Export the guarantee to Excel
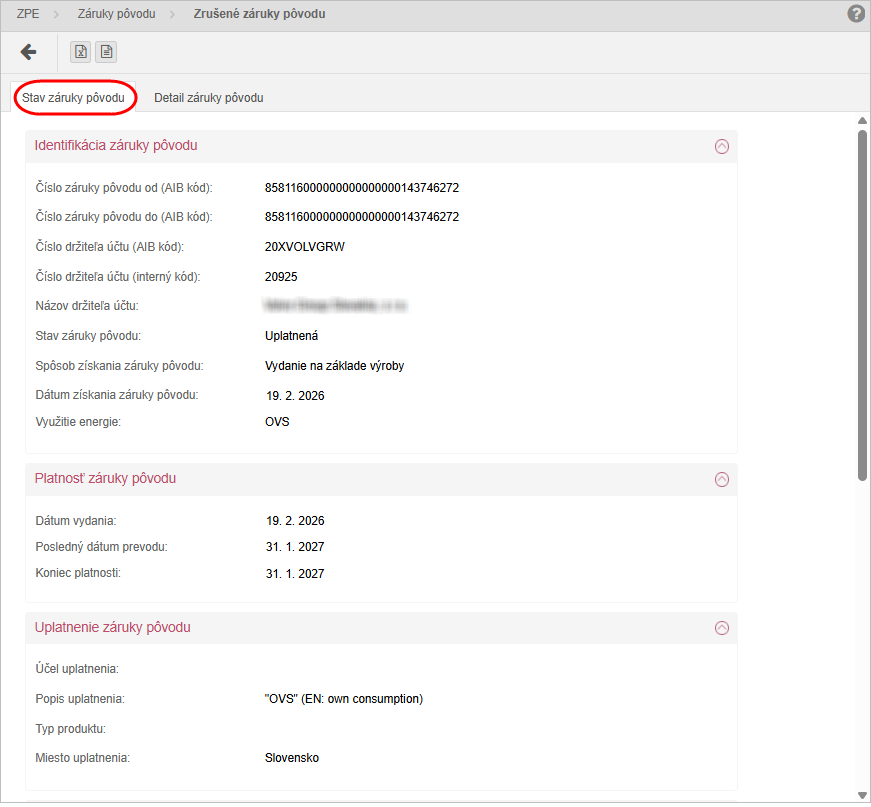The width and height of the screenshot is (871, 807). [x=81, y=52]
